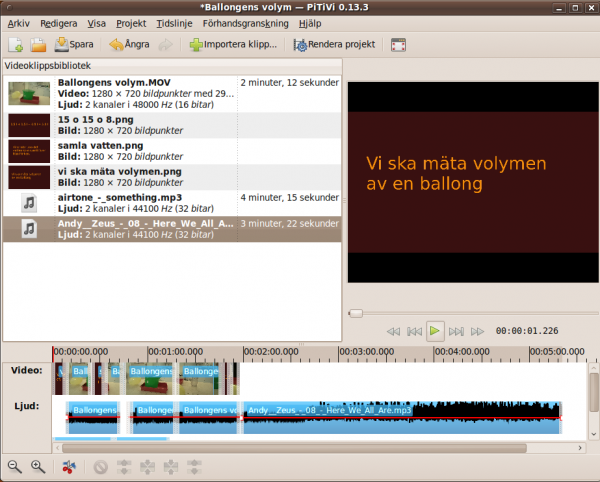Select Ballongens volym.MOV thumbnail in library
The width and height of the screenshot is (600, 482).
tap(29, 93)
